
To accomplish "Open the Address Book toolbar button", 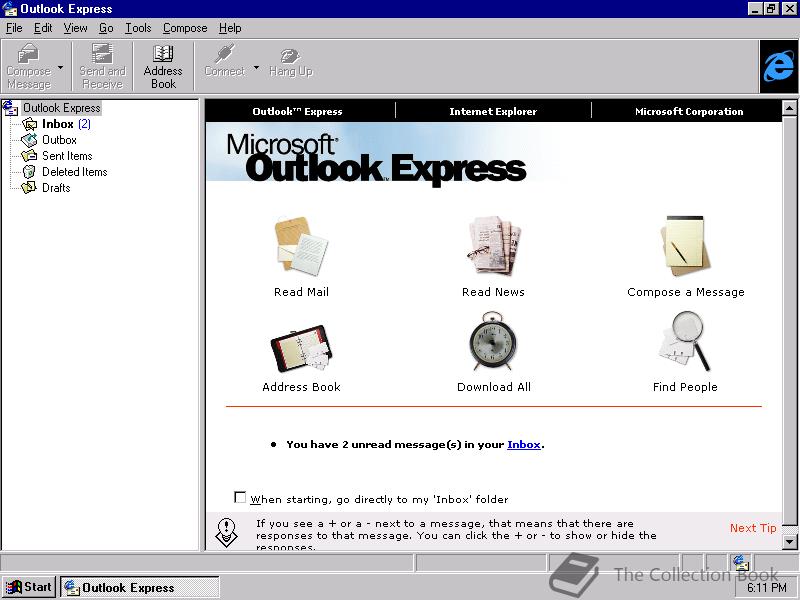I will pyautogui.click(x=163, y=66).
